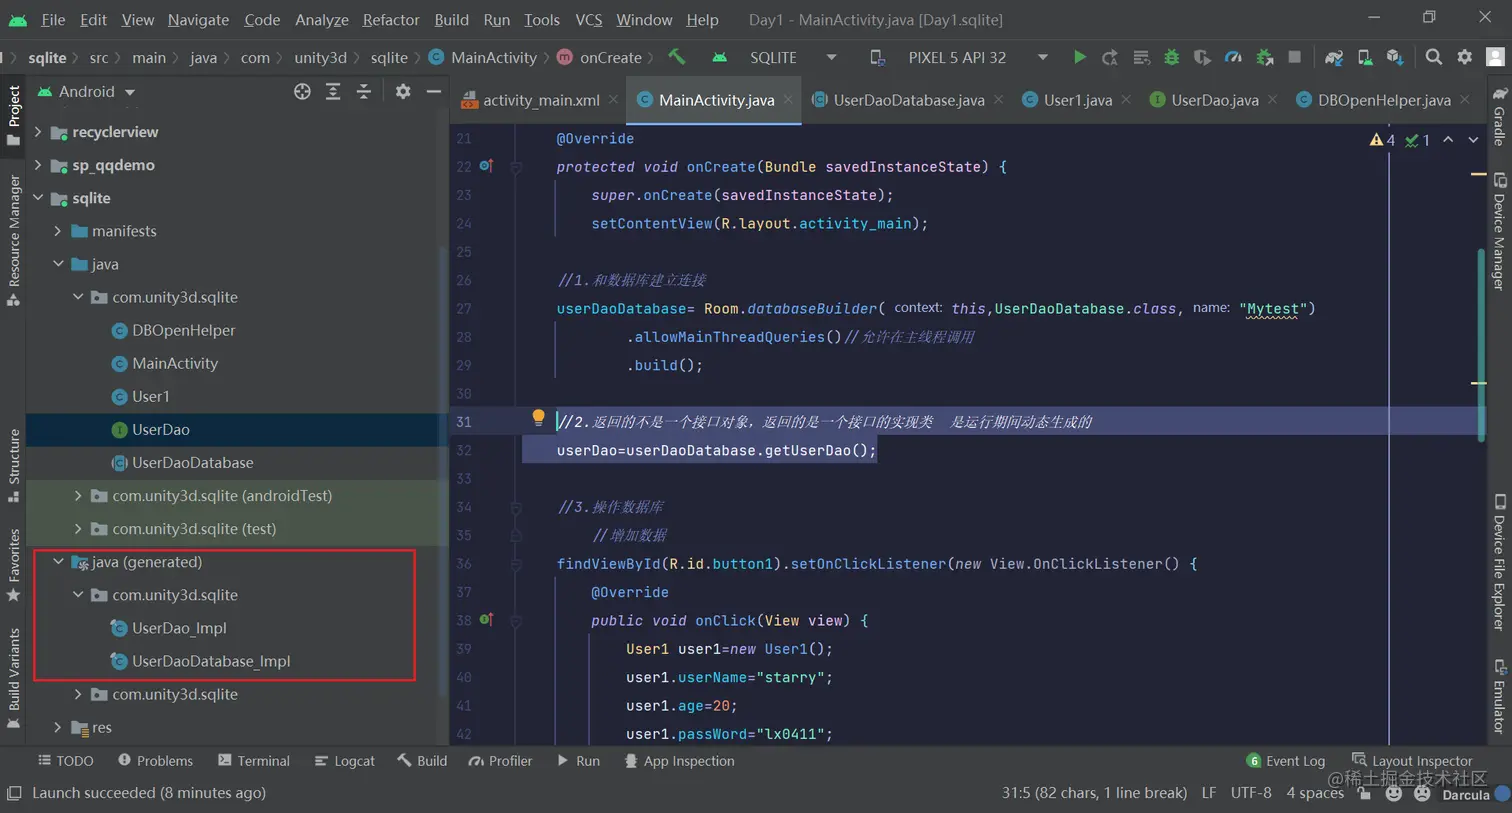
Task: Click the lightbulb intention icon on line 31
Action: click(538, 418)
